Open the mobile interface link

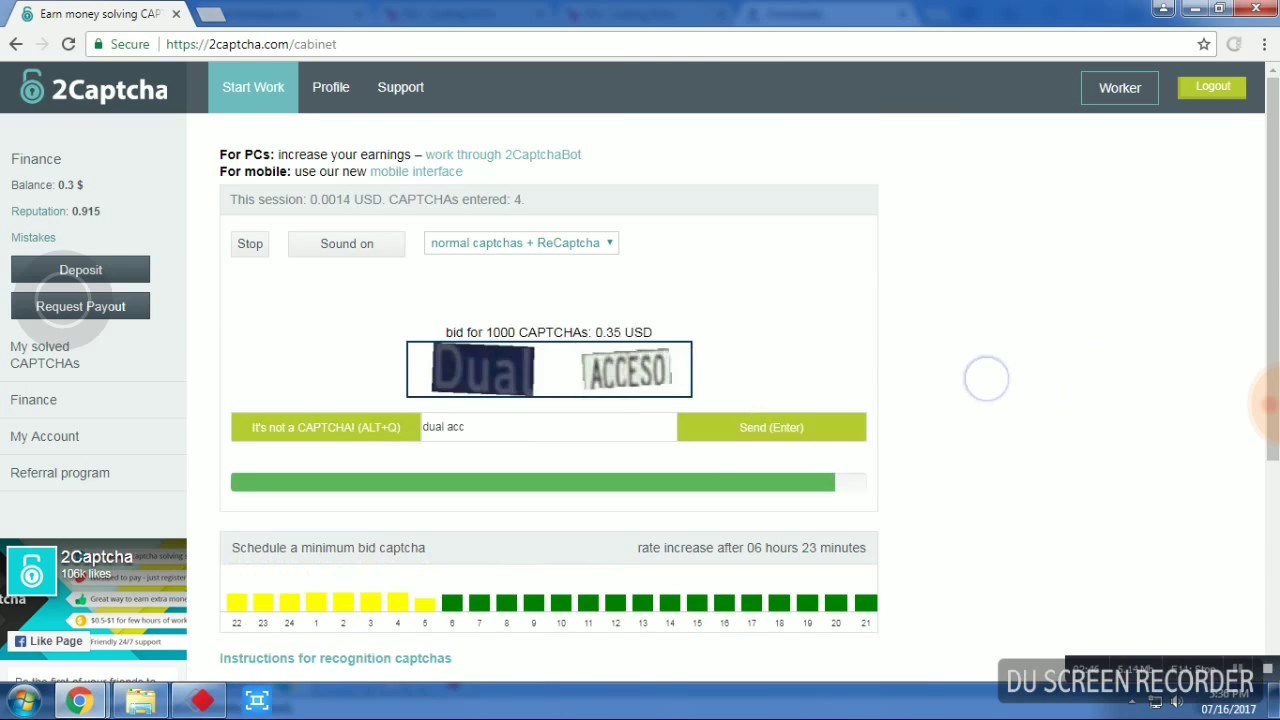(x=416, y=172)
